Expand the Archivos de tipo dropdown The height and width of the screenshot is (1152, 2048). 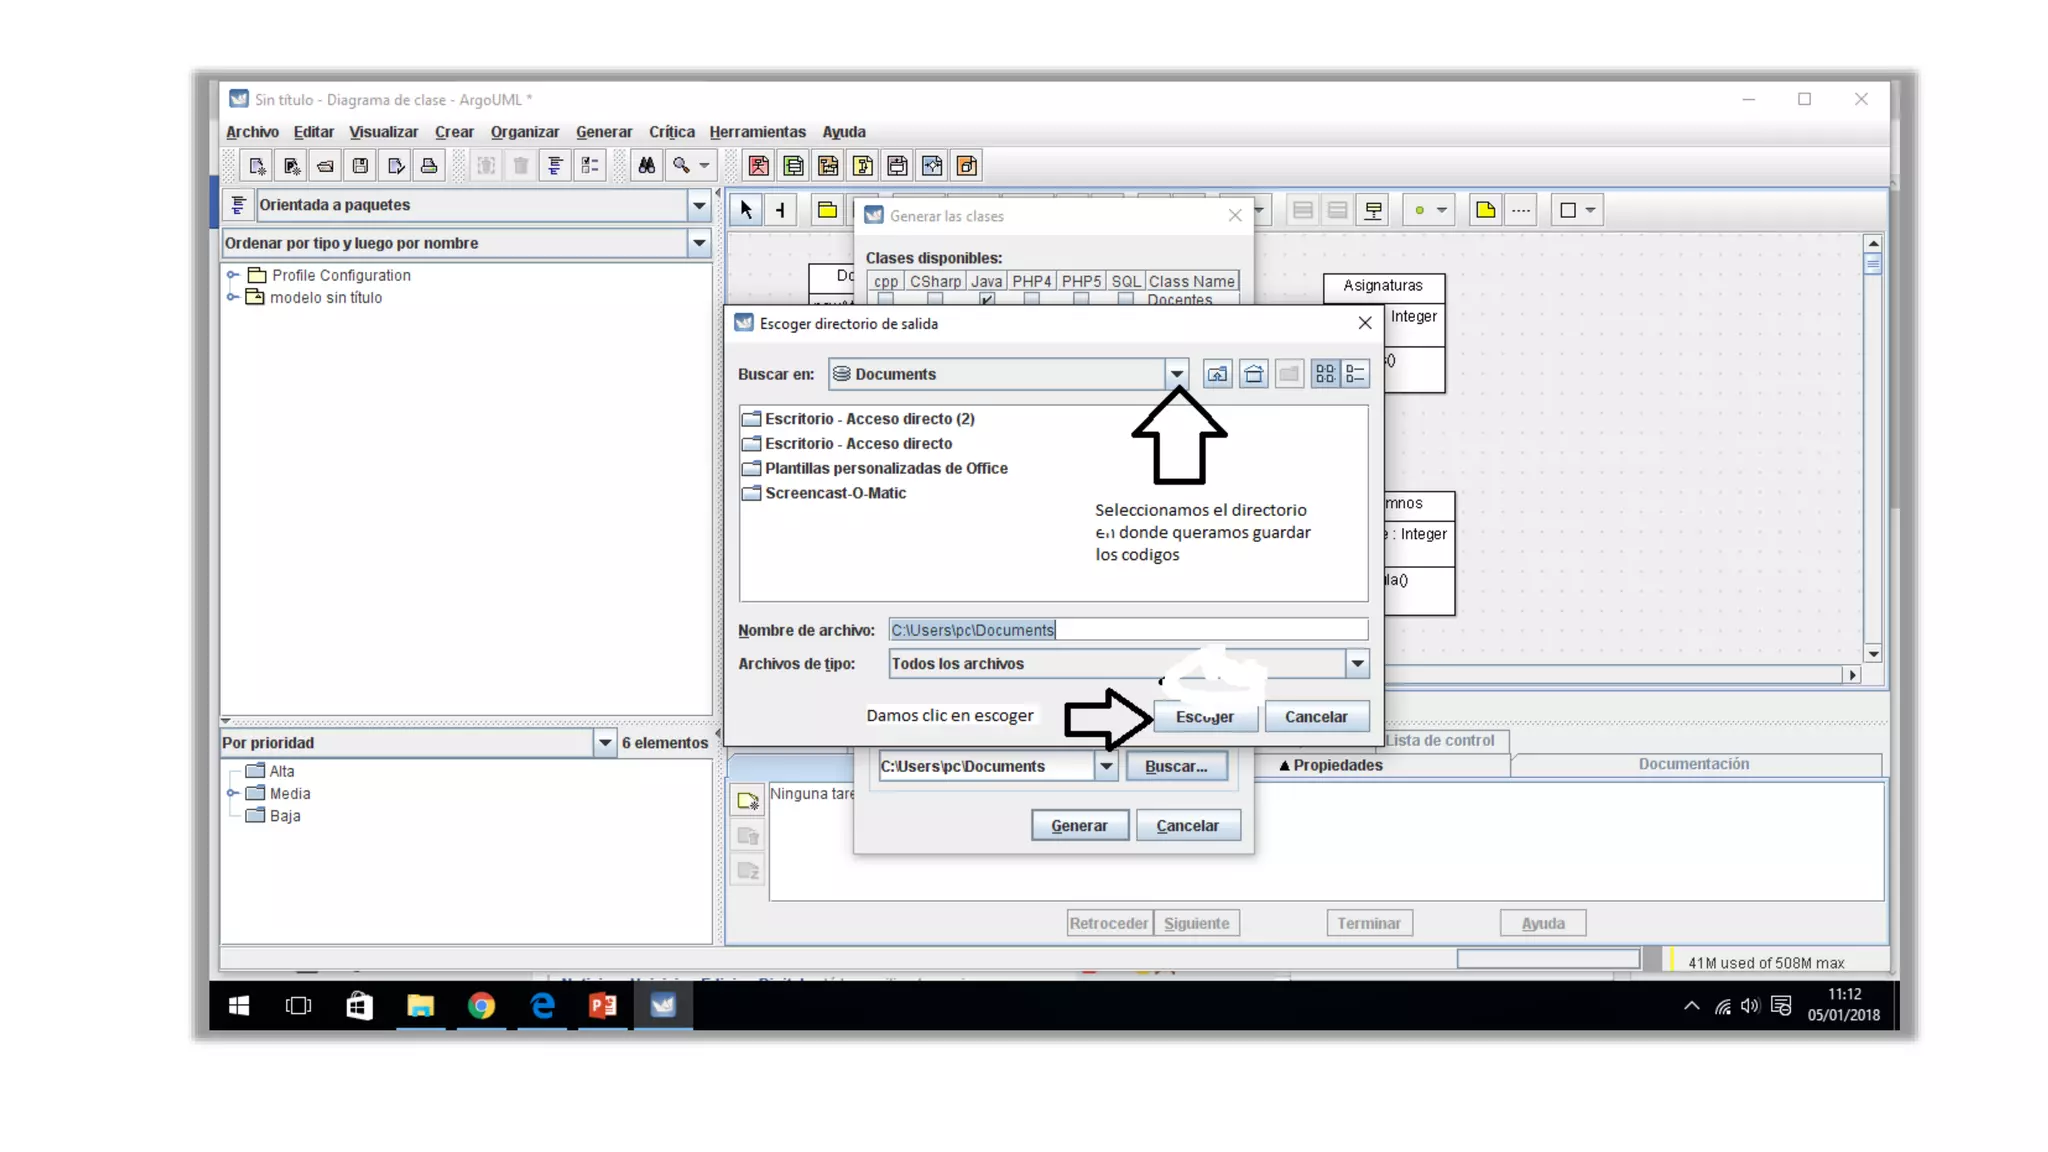(1357, 663)
